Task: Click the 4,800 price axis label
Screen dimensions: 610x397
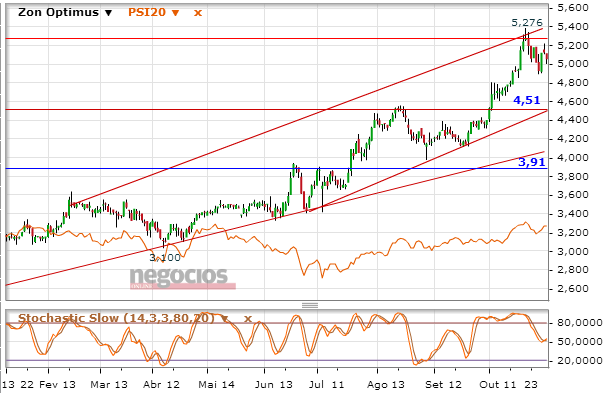Action: [x=573, y=83]
